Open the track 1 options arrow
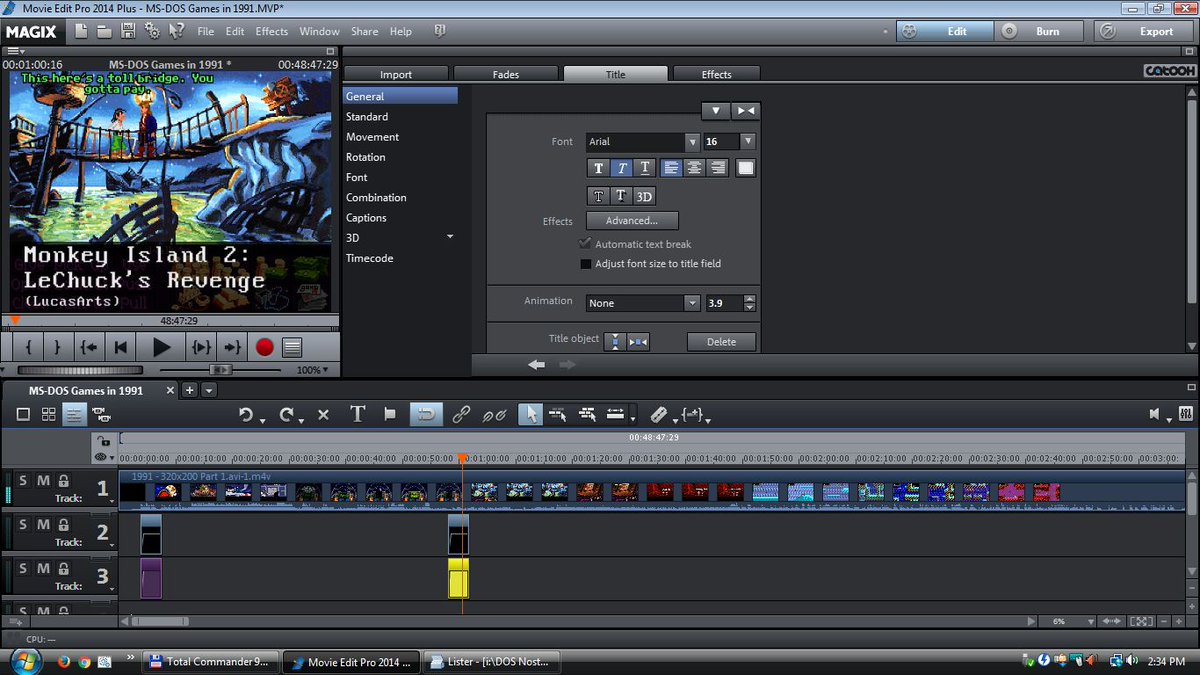Image resolution: width=1200 pixels, height=675 pixels. point(112,501)
